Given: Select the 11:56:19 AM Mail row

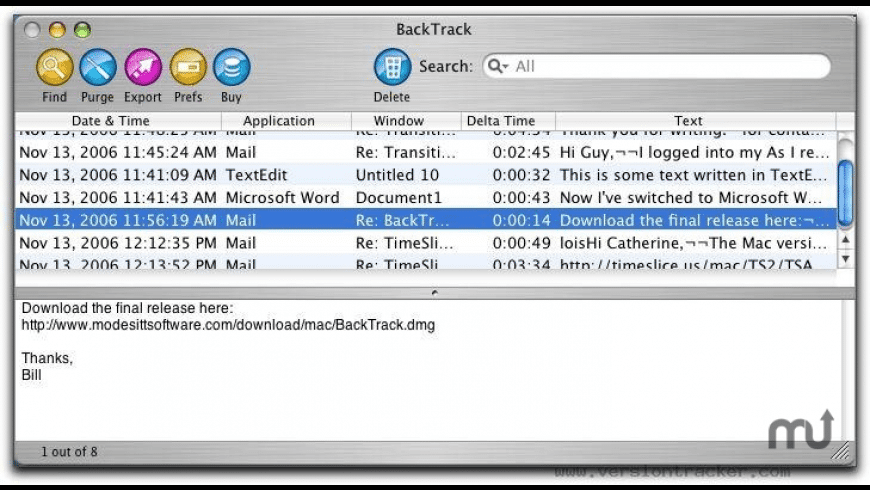Looking at the screenshot, I should coord(426,220).
